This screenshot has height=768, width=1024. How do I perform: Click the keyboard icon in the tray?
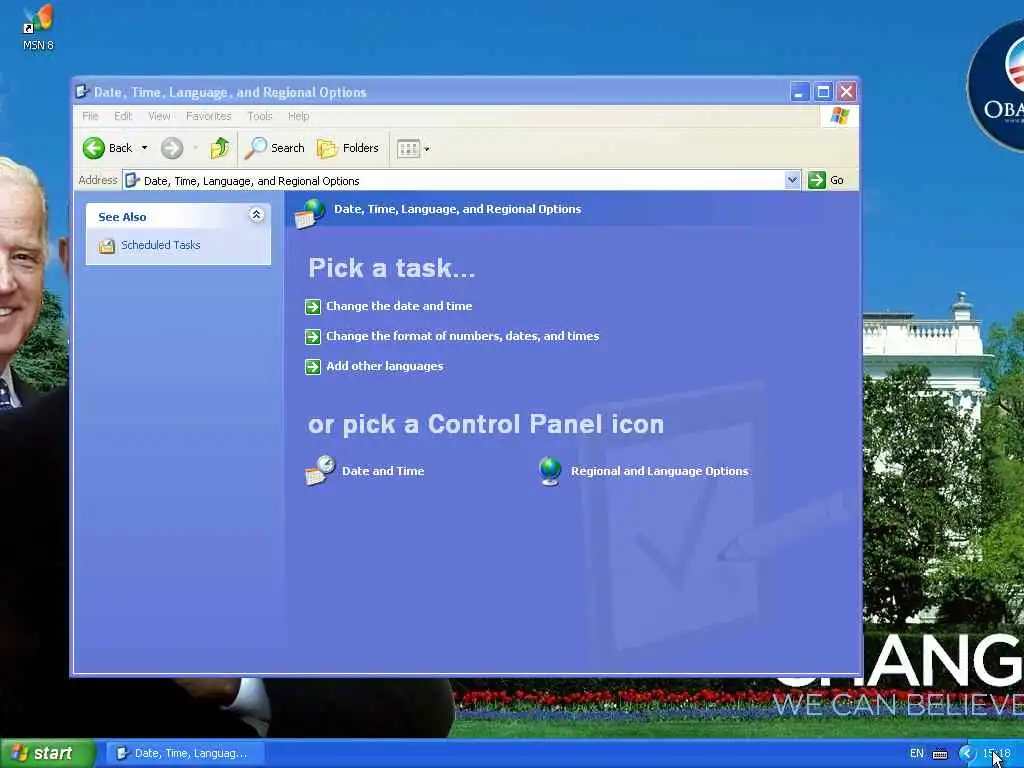[x=940, y=754]
